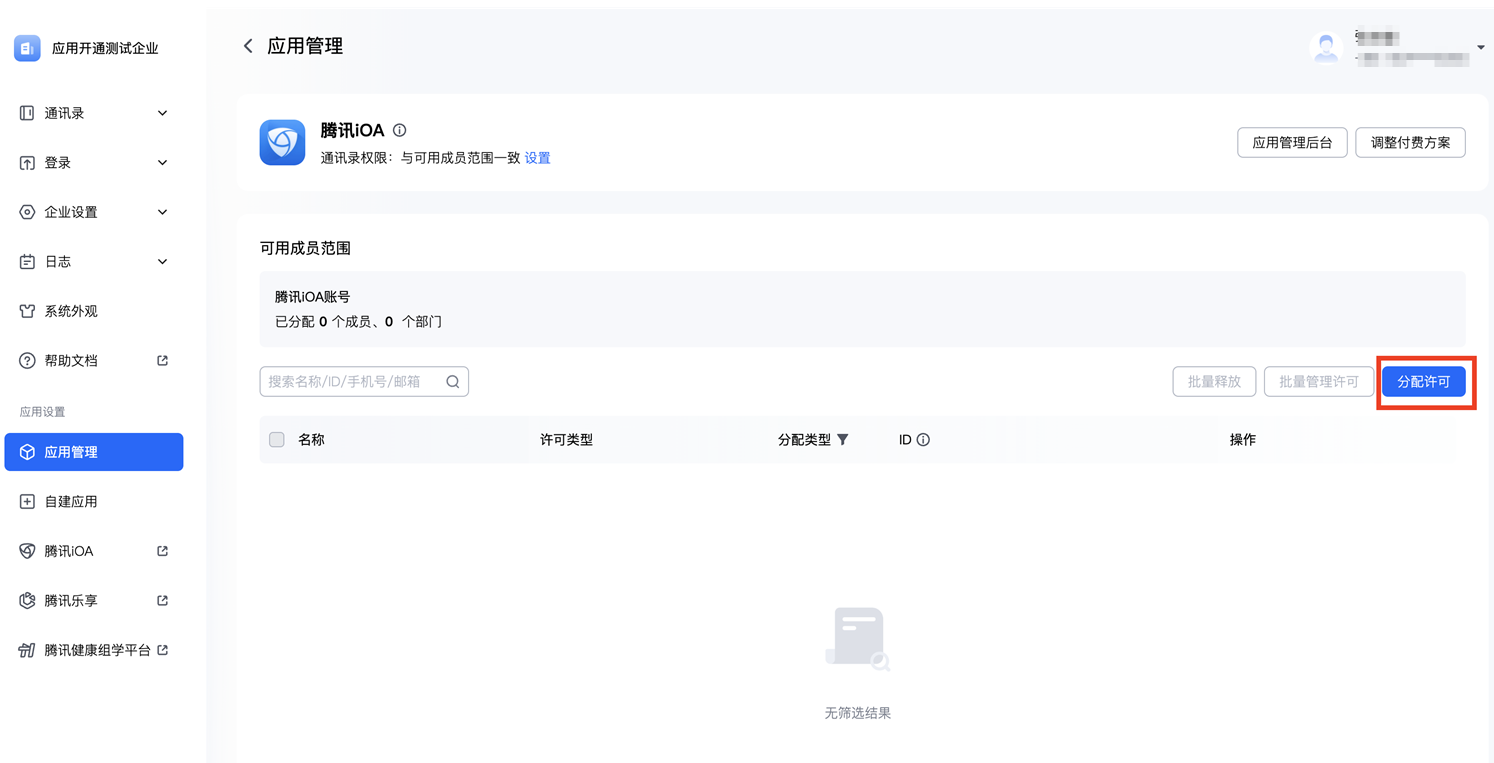This screenshot has width=1494, height=763.
Task: Click the 日志 log icon
Action: (x=27, y=262)
